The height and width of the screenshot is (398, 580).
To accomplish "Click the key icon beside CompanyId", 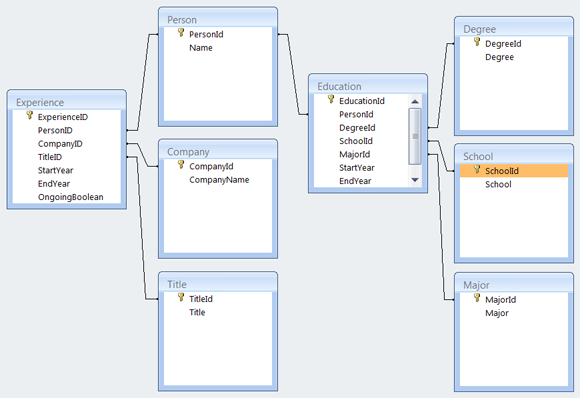I will 181,165.
